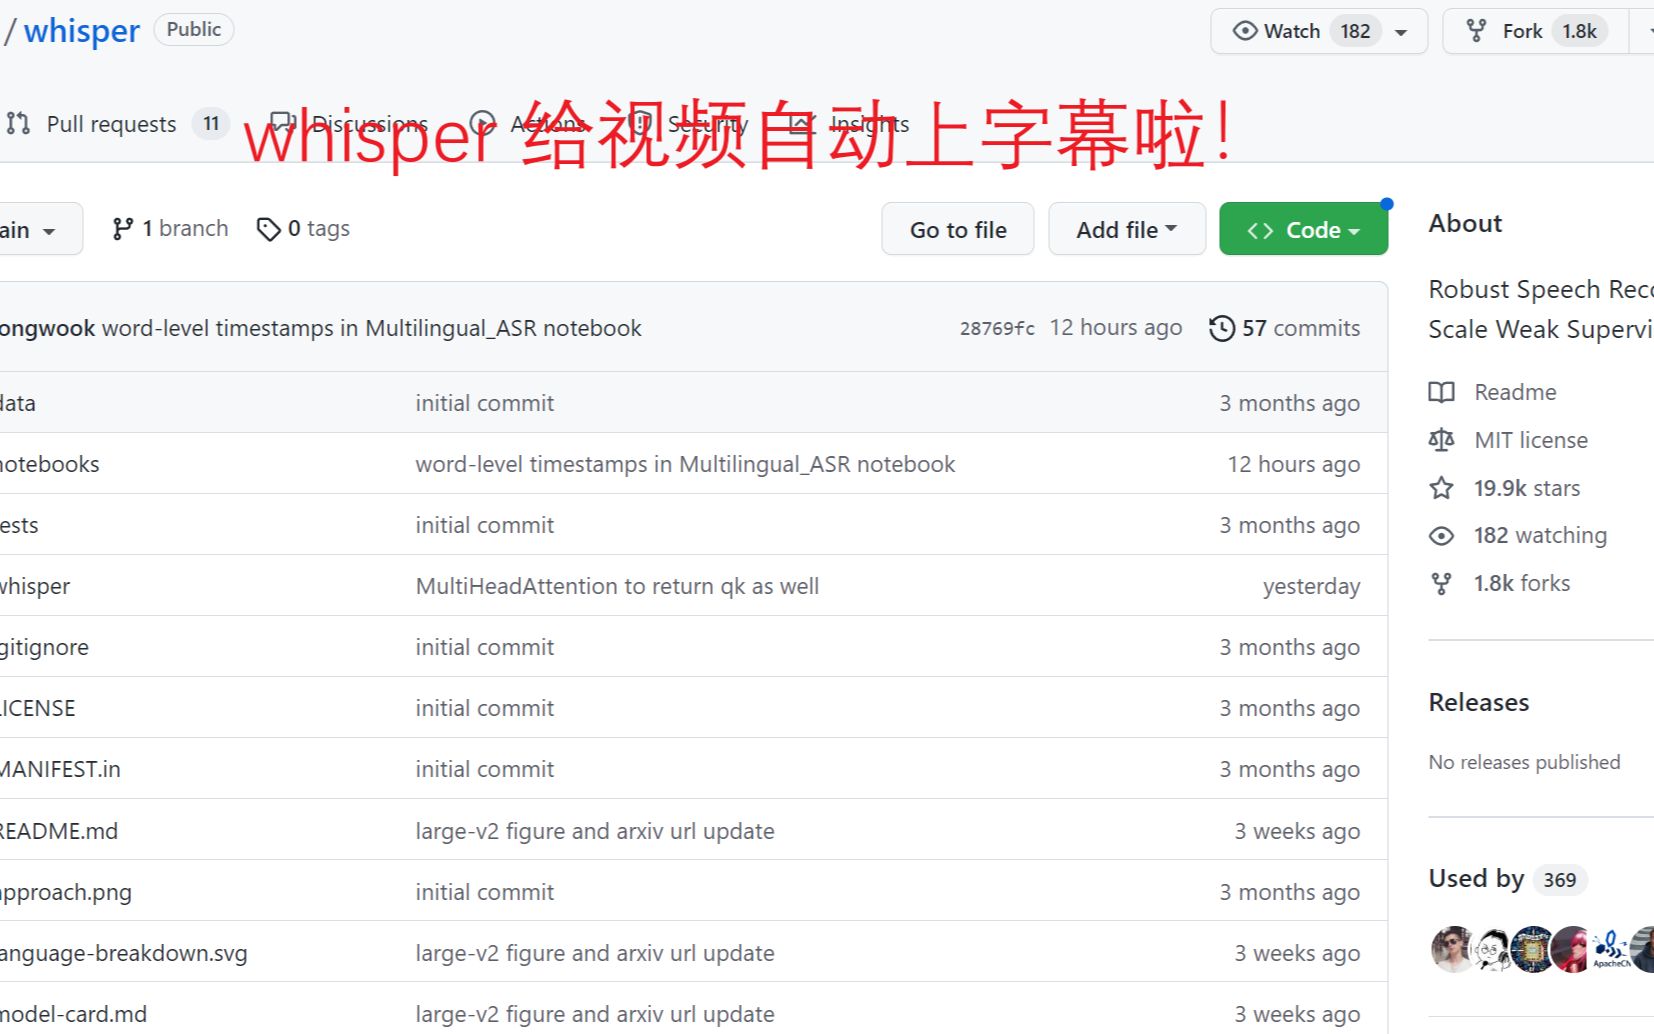Click the commit history clock icon
The image size is (1654, 1034).
pos(1222,328)
